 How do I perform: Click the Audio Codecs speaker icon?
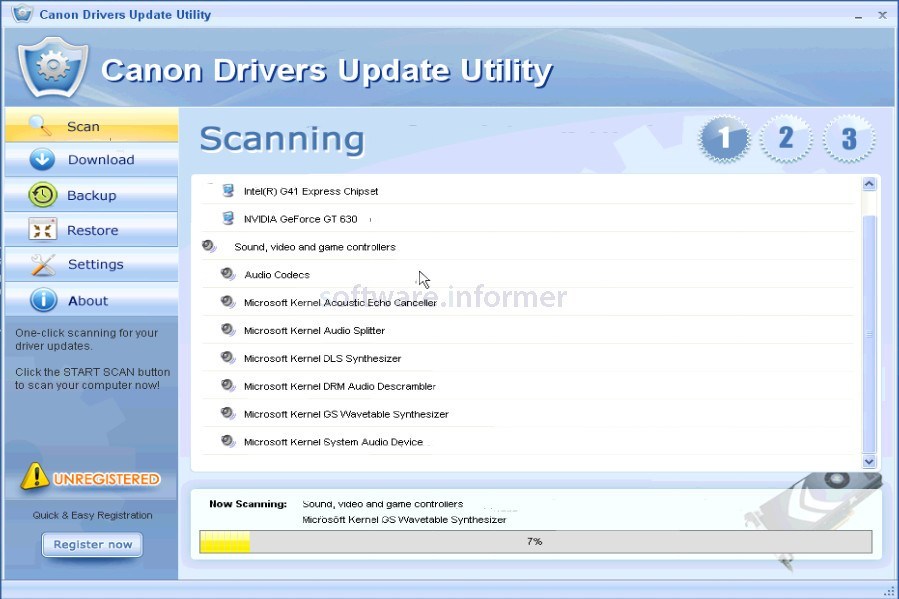click(228, 274)
